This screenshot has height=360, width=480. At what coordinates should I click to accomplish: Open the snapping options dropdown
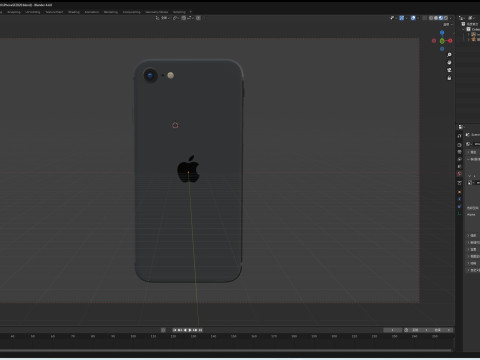(x=189, y=18)
